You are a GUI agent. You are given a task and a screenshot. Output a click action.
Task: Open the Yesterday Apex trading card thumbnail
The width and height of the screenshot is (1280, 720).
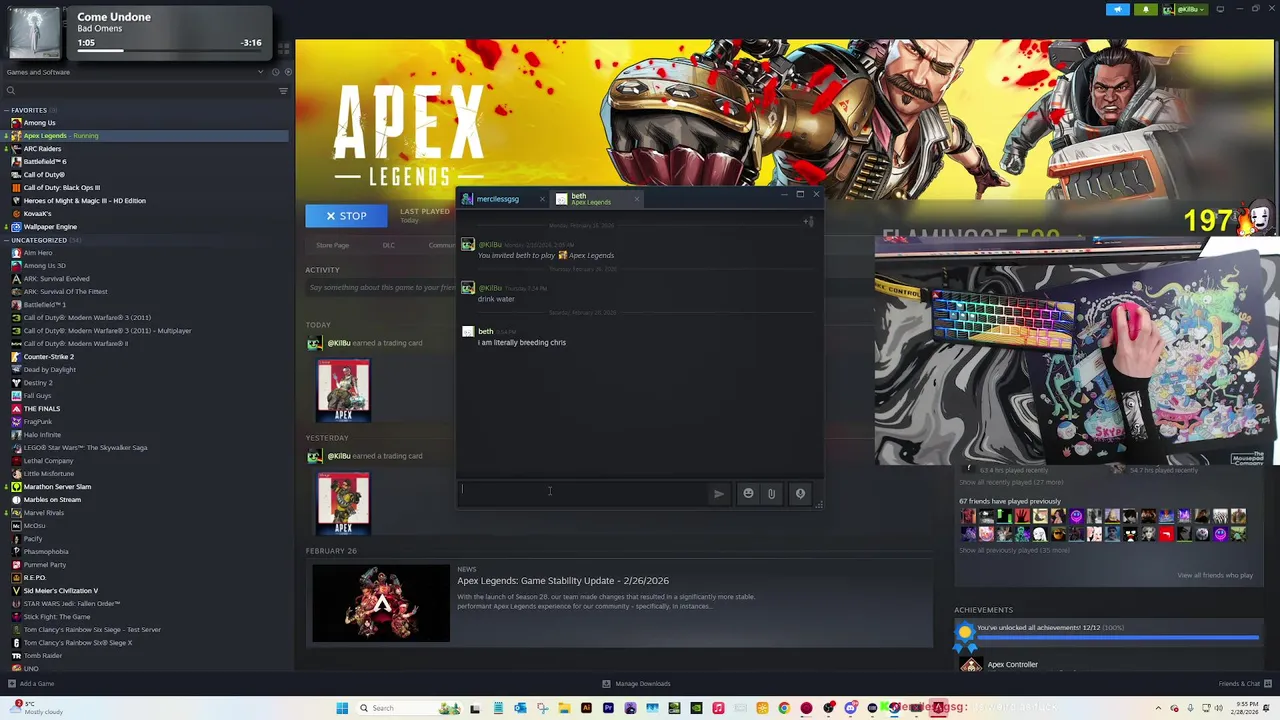[x=343, y=503]
